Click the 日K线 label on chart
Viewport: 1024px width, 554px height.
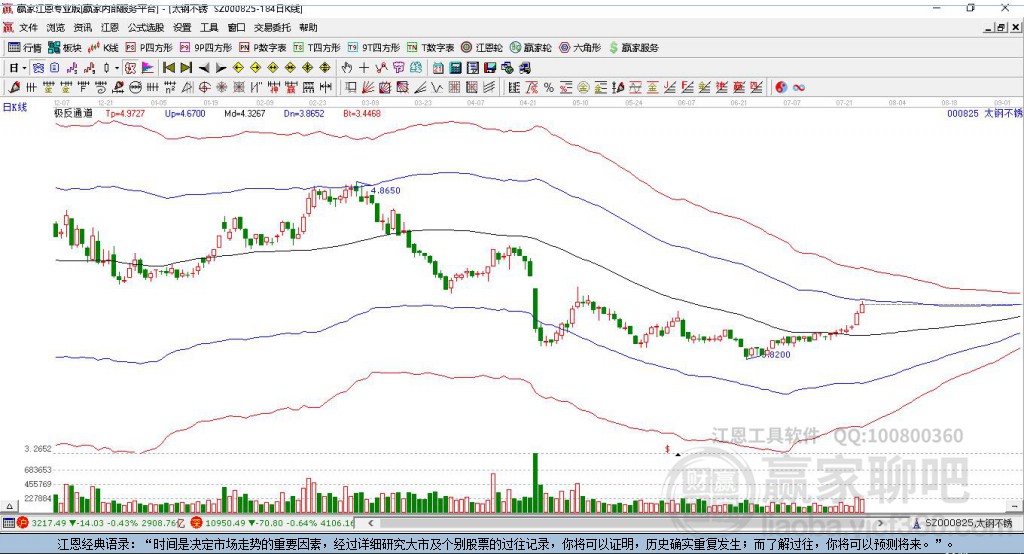tap(14, 106)
